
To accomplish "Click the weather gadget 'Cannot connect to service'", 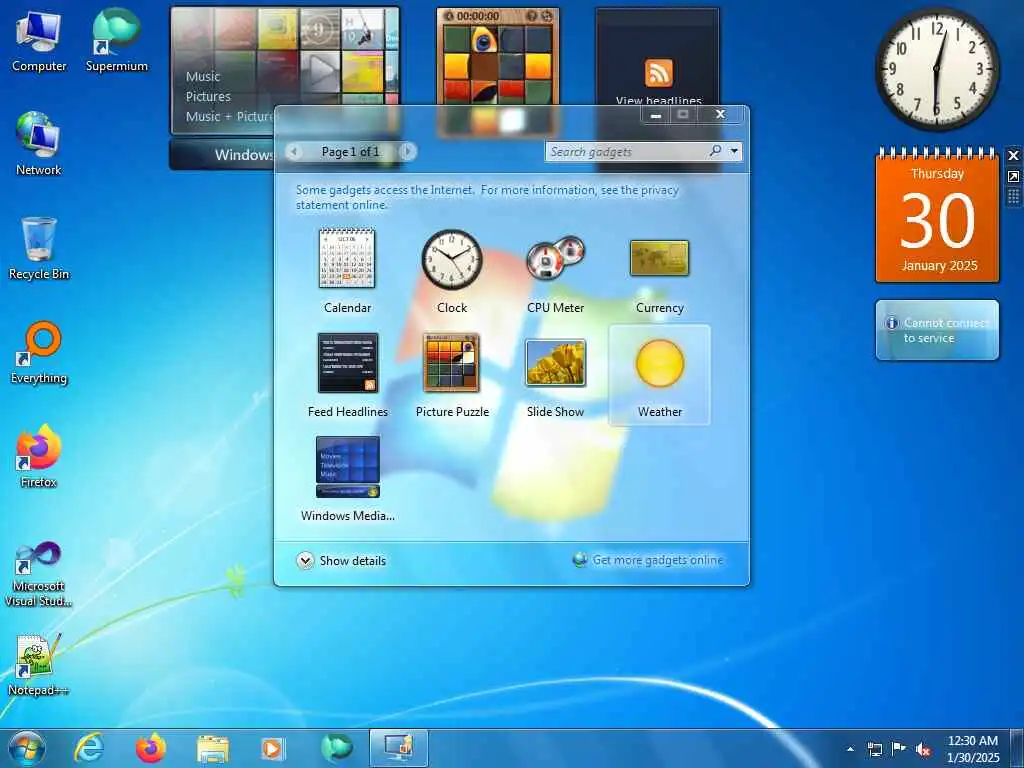I will [x=937, y=330].
